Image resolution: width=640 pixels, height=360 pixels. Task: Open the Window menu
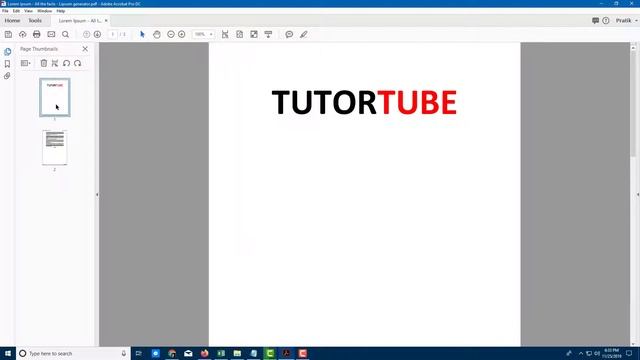[44, 11]
